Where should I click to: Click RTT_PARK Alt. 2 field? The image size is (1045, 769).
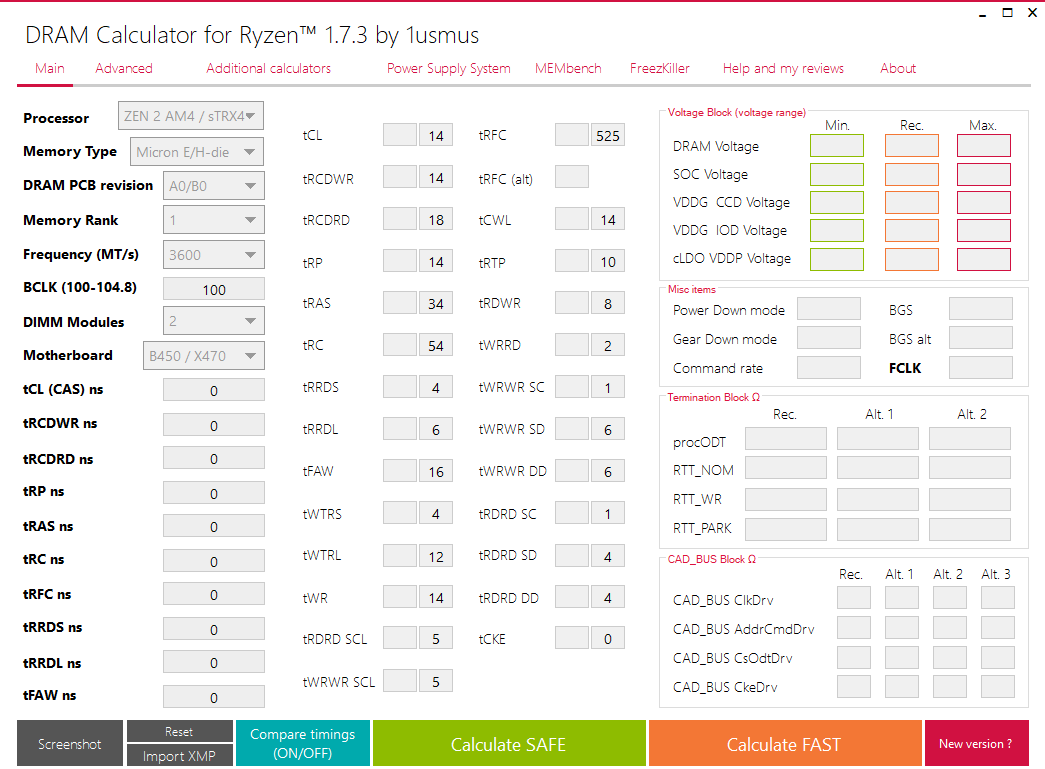pyautogui.click(x=970, y=529)
